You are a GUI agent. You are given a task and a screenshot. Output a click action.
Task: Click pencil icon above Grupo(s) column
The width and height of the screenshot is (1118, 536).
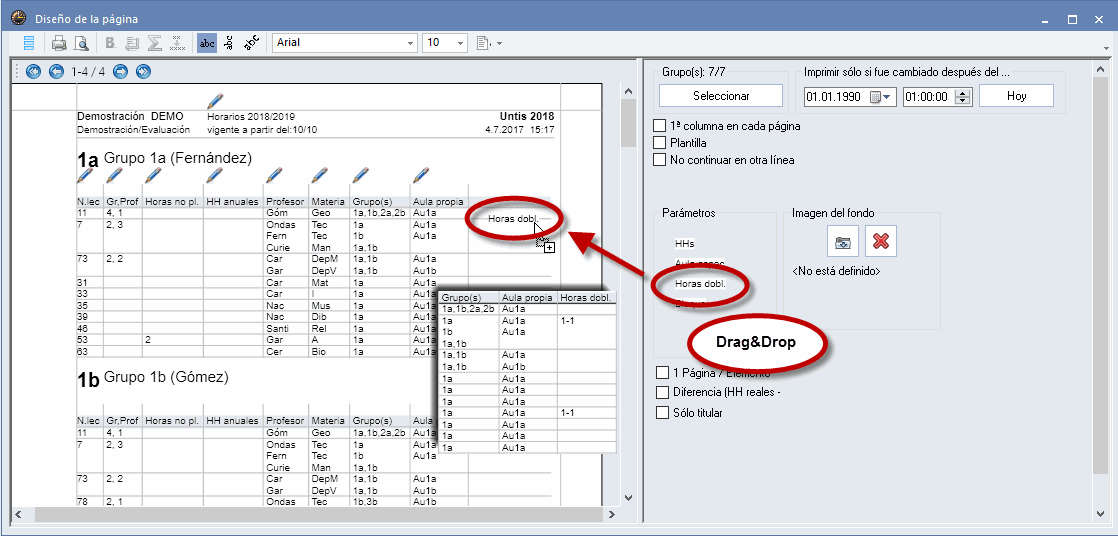click(361, 175)
